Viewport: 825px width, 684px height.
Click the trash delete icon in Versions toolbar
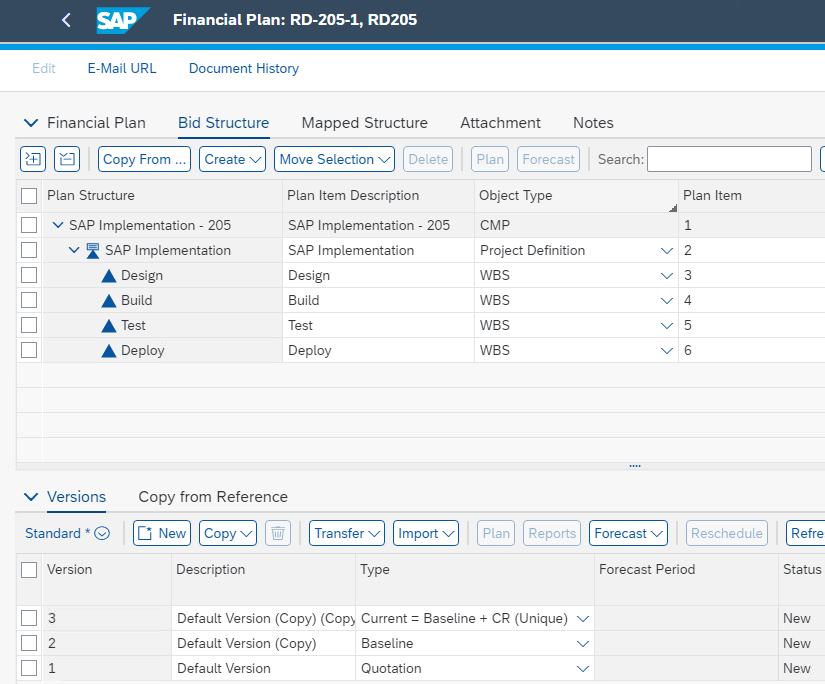point(278,533)
